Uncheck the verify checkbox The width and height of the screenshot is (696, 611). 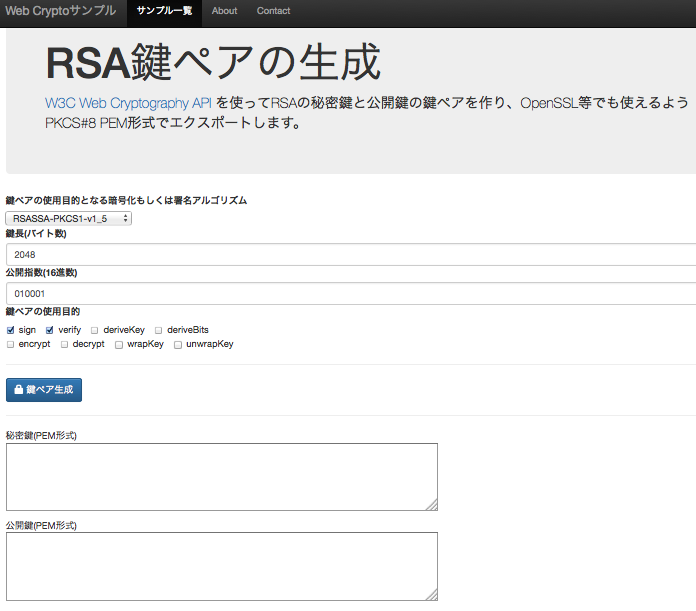50,330
